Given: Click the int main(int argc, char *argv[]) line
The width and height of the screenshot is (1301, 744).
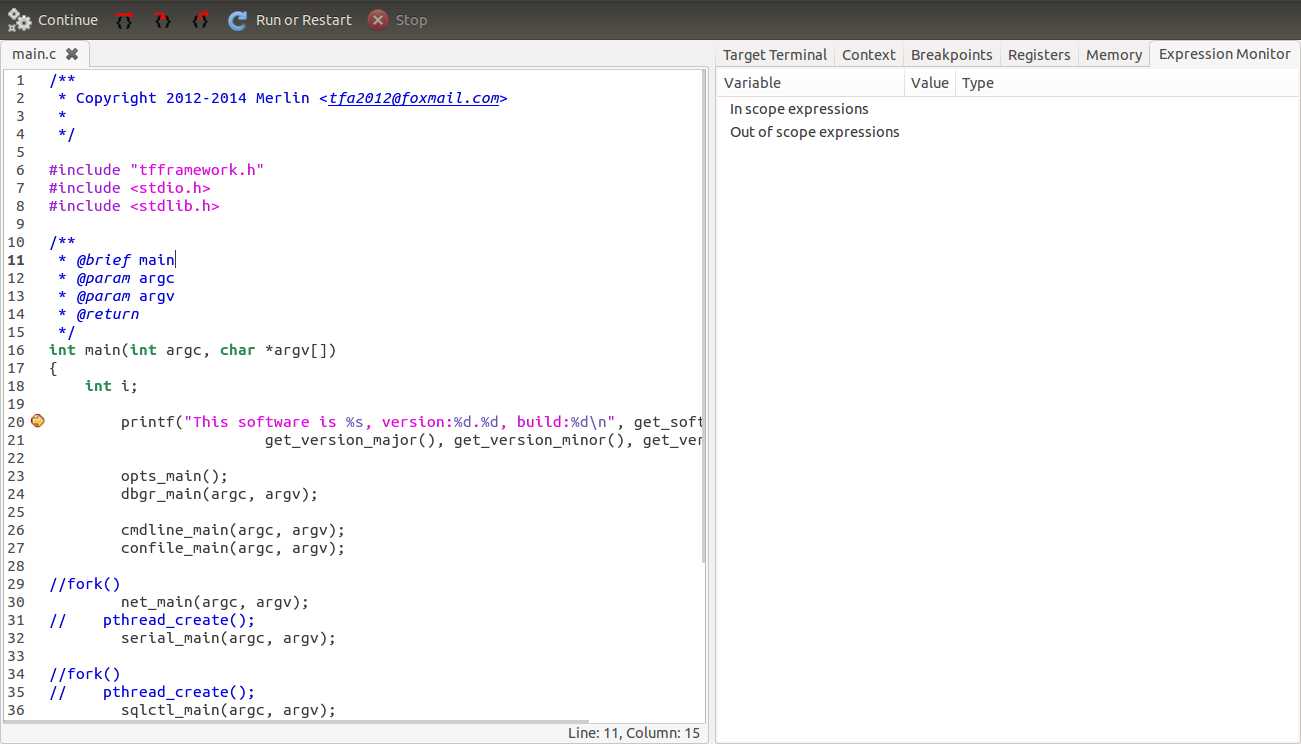Looking at the screenshot, I should click(193, 350).
